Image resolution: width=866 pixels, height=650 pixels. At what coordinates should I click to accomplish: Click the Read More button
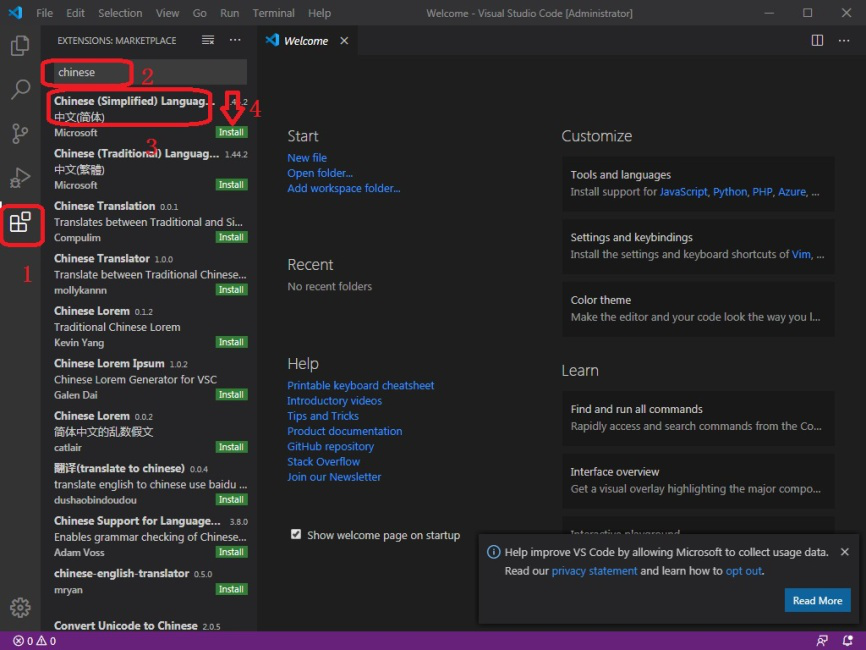tap(817, 601)
